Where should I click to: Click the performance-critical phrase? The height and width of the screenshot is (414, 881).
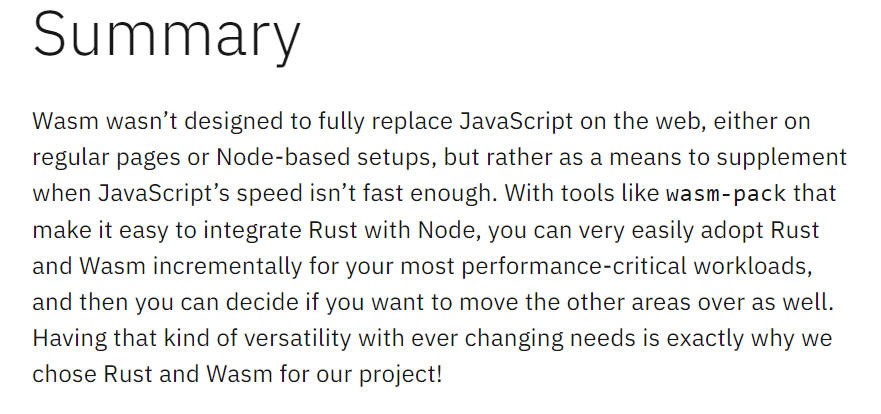(x=574, y=267)
